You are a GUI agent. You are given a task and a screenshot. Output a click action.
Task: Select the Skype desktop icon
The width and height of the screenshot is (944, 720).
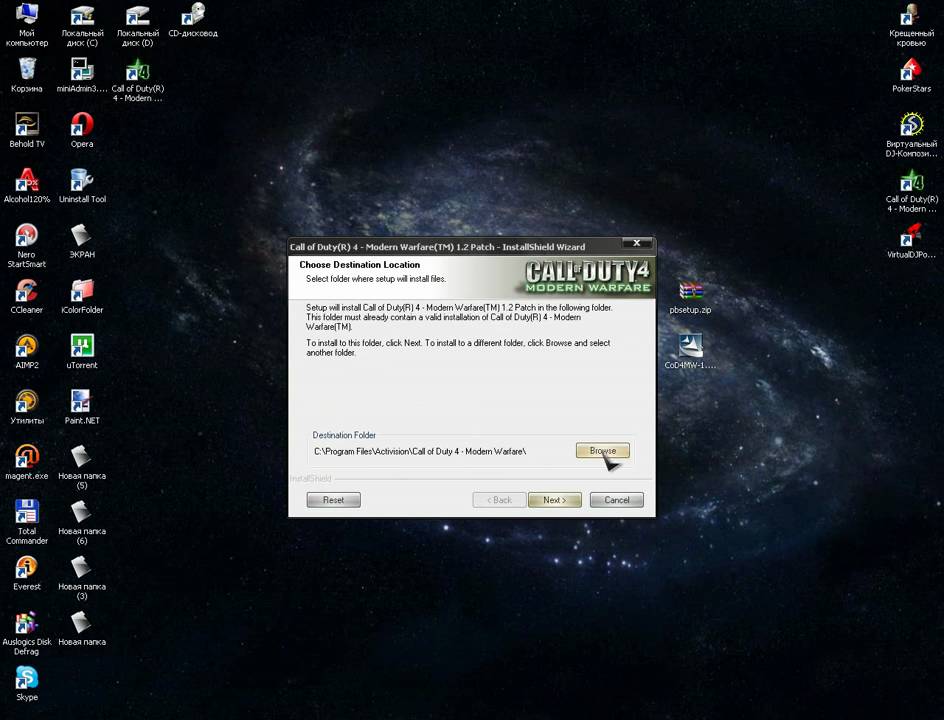26,684
